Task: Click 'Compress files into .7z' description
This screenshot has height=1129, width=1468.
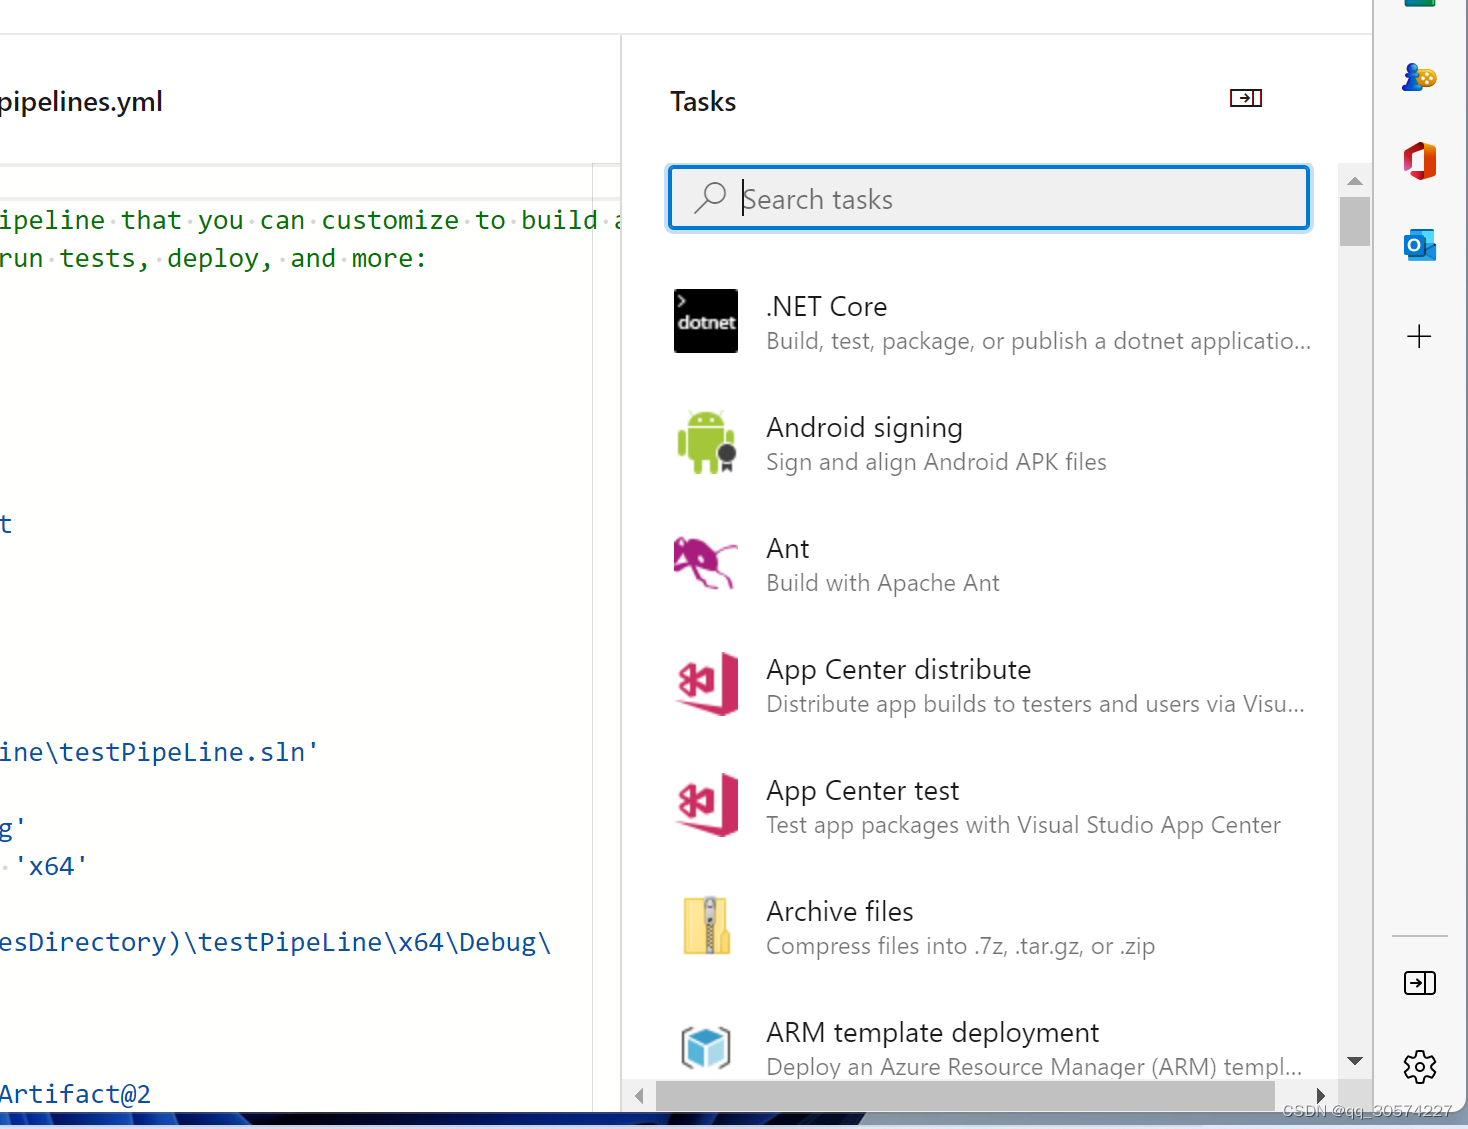Action: [x=960, y=946]
